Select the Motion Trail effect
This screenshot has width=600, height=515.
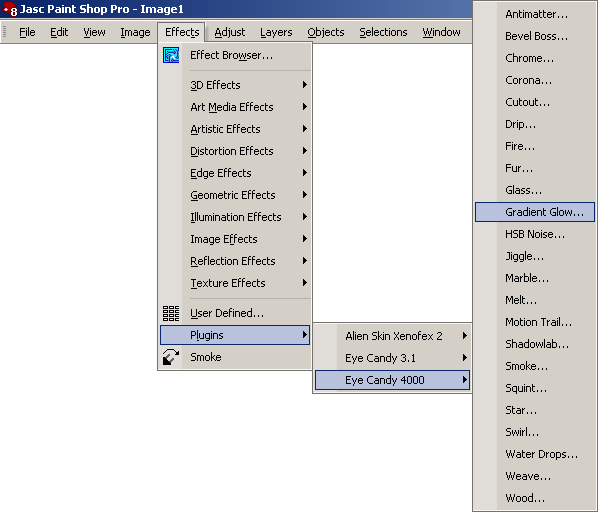click(538, 322)
